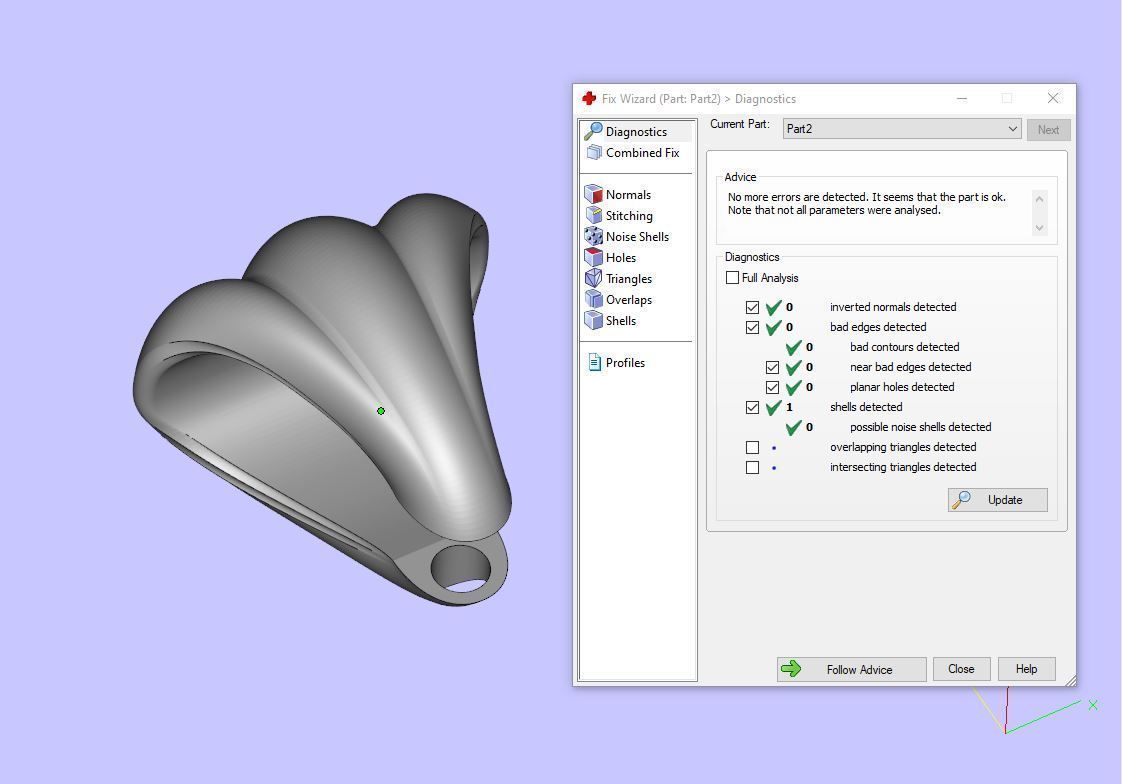
Task: Select the Holes cube icon
Action: click(x=594, y=257)
